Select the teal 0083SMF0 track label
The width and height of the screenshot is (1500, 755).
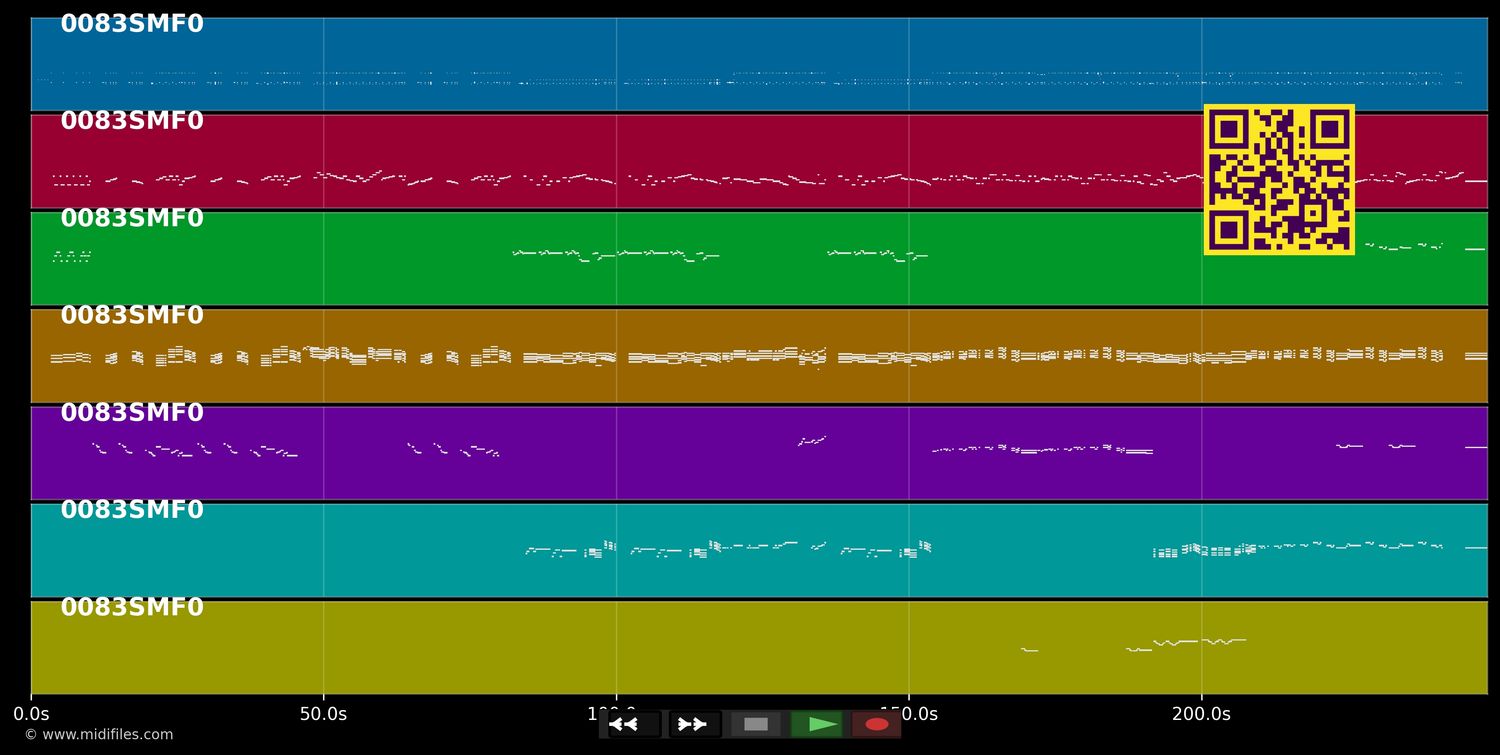pyautogui.click(x=131, y=509)
